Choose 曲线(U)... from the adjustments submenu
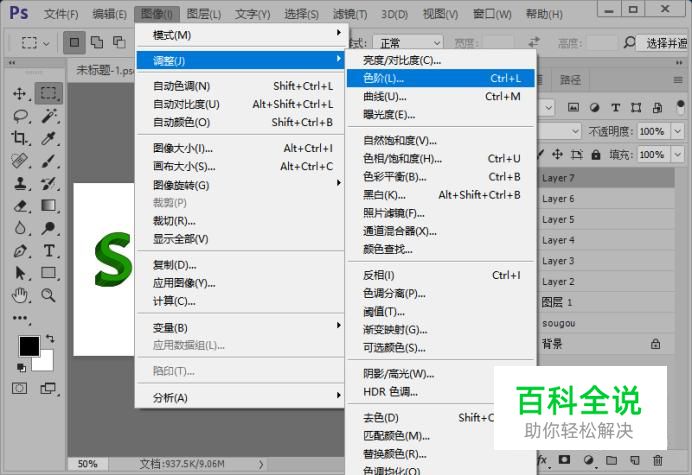This screenshot has width=692, height=475. 440,97
